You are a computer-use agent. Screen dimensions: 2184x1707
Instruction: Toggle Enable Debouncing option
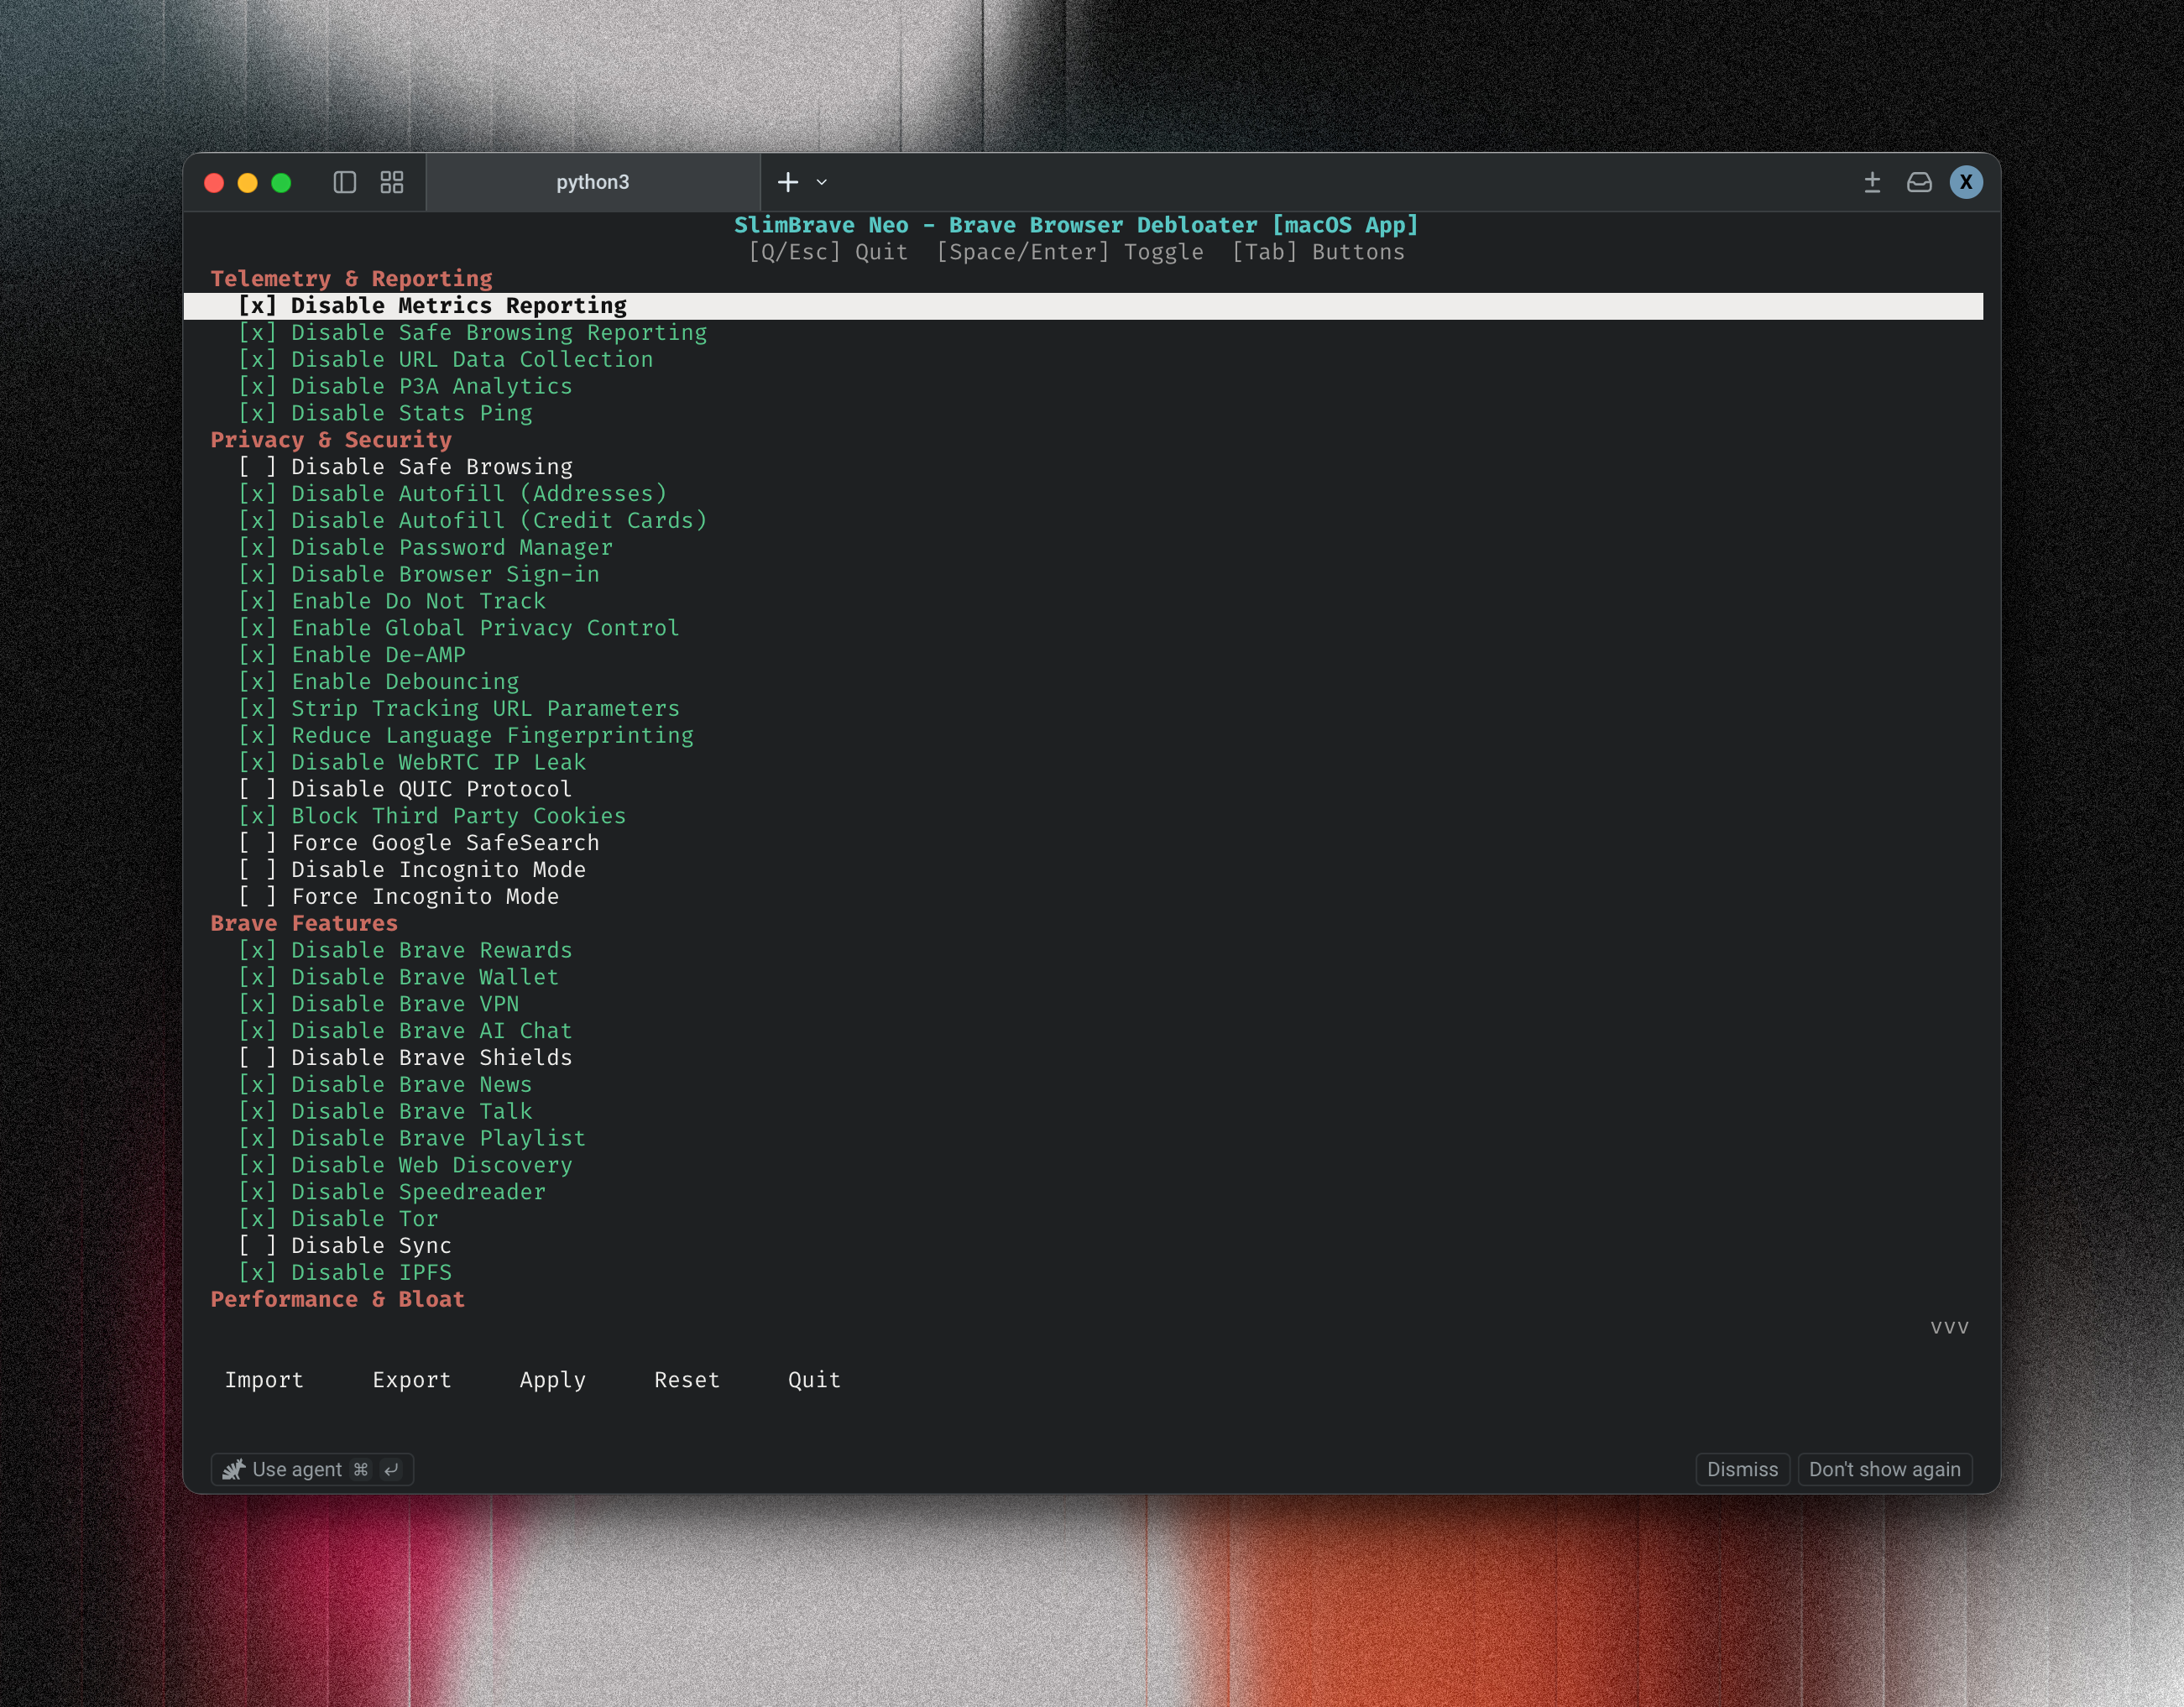(379, 682)
